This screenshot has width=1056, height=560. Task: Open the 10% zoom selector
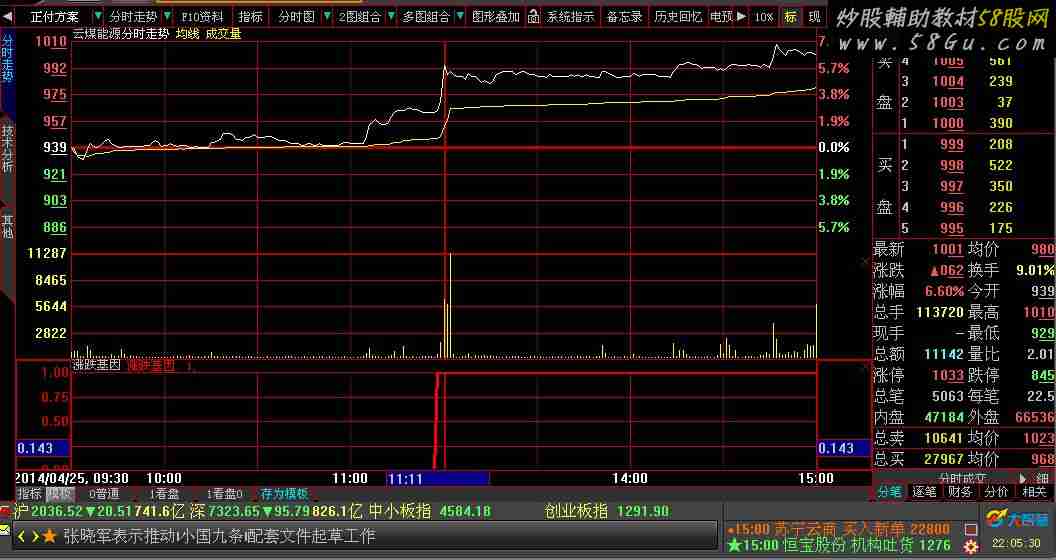[764, 17]
